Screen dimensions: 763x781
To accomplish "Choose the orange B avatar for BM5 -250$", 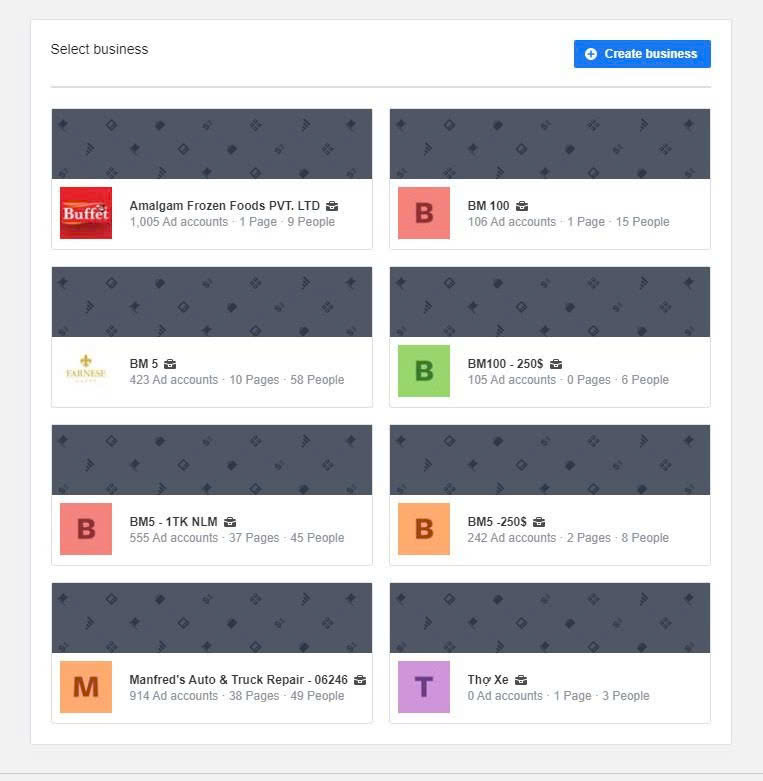I will pyautogui.click(x=424, y=528).
